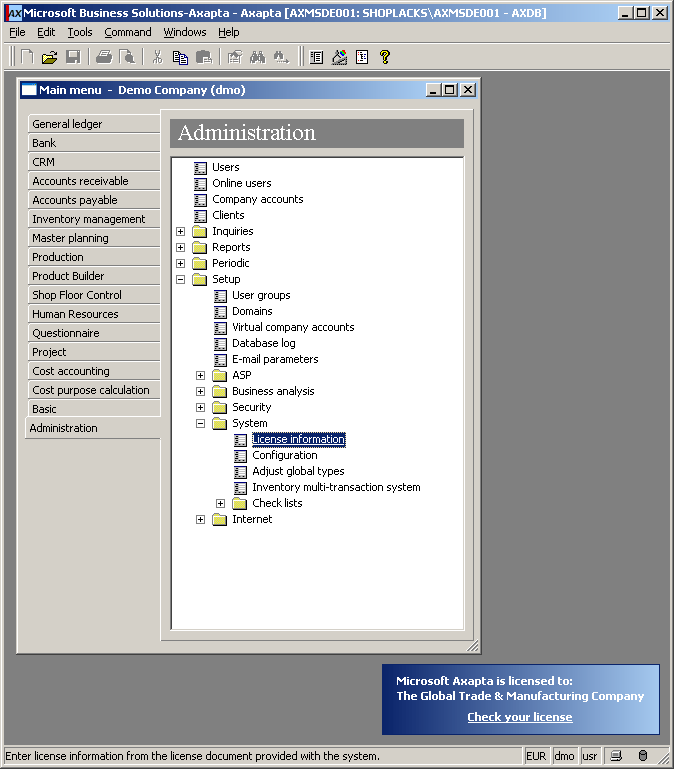This screenshot has height=769, width=674.
Task: Expand the ASP folder
Action: click(200, 376)
